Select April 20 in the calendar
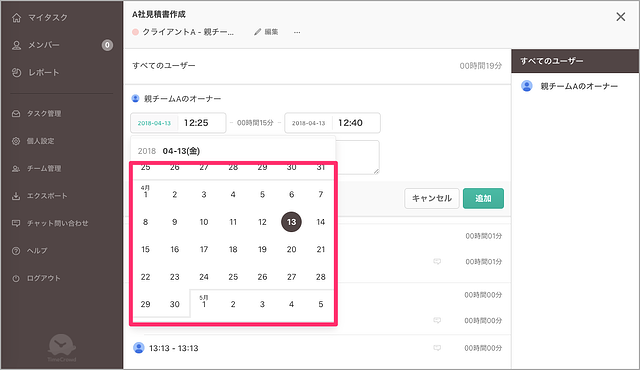 (x=291, y=249)
